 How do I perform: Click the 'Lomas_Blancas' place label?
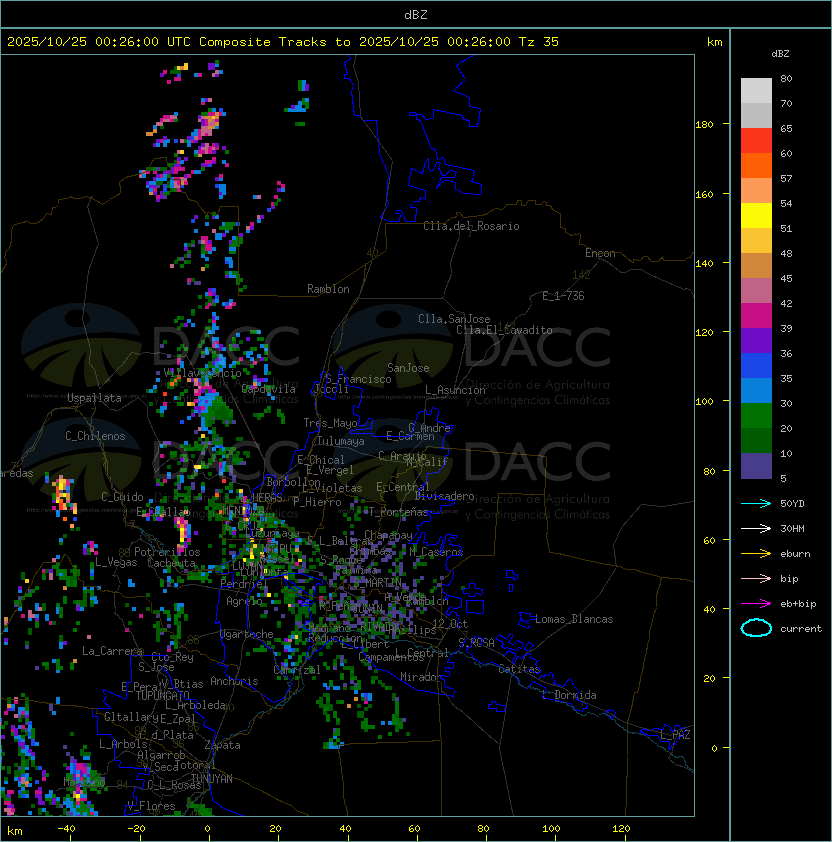pyautogui.click(x=574, y=619)
